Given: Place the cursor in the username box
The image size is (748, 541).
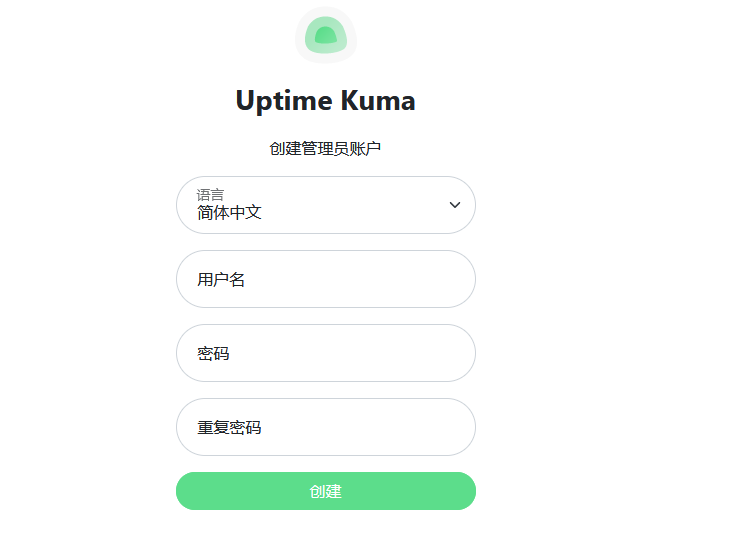Looking at the screenshot, I should [325, 279].
